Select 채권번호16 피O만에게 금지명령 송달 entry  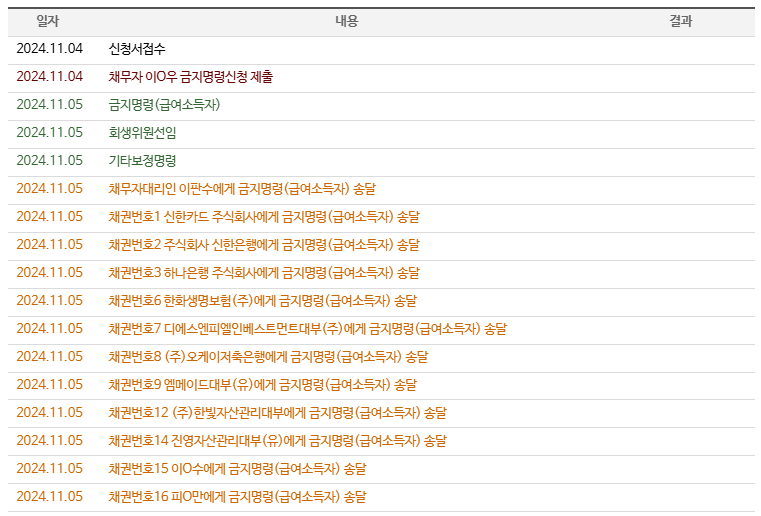click(237, 497)
